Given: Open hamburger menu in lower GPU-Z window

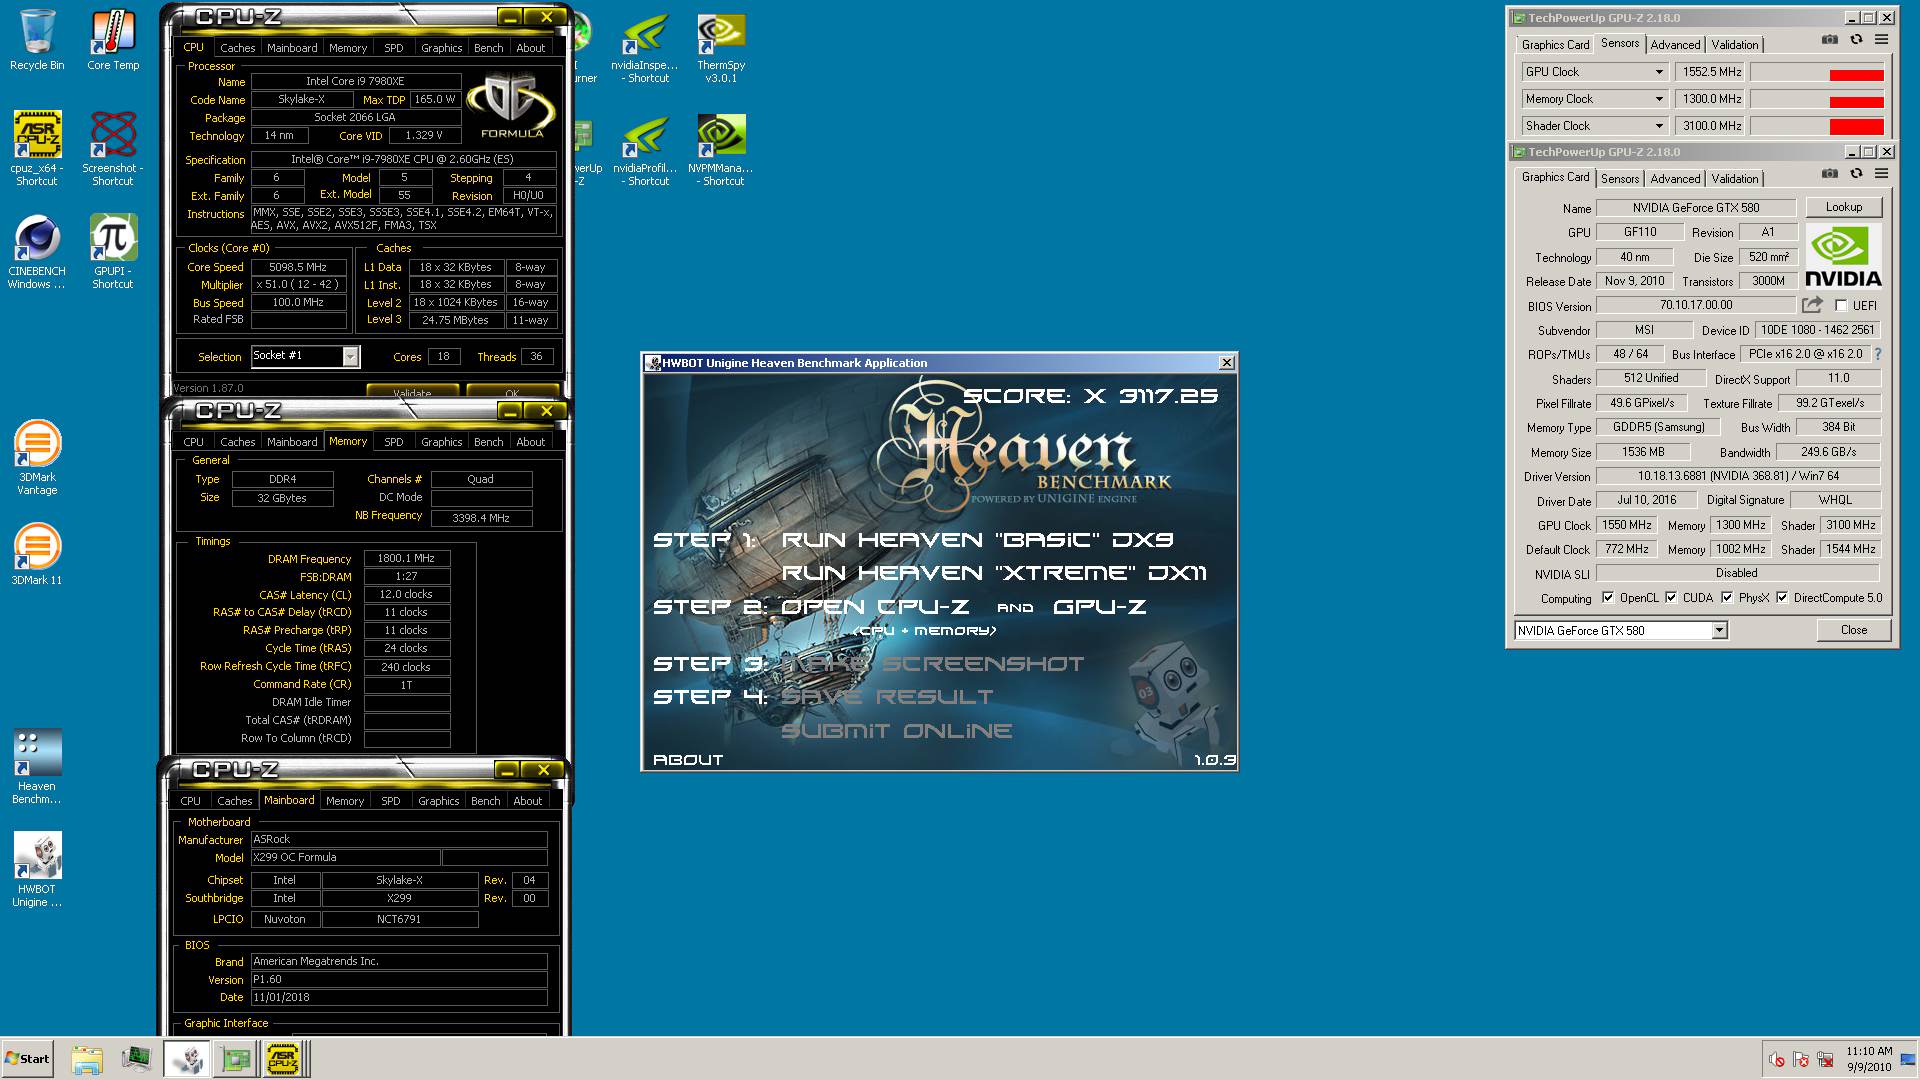Looking at the screenshot, I should (1881, 174).
